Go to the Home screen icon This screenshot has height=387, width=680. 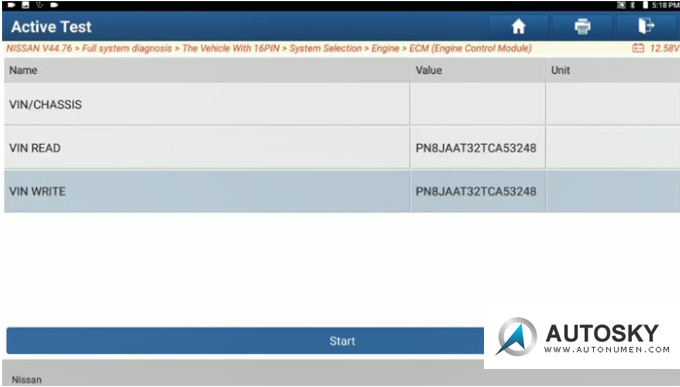click(x=518, y=26)
